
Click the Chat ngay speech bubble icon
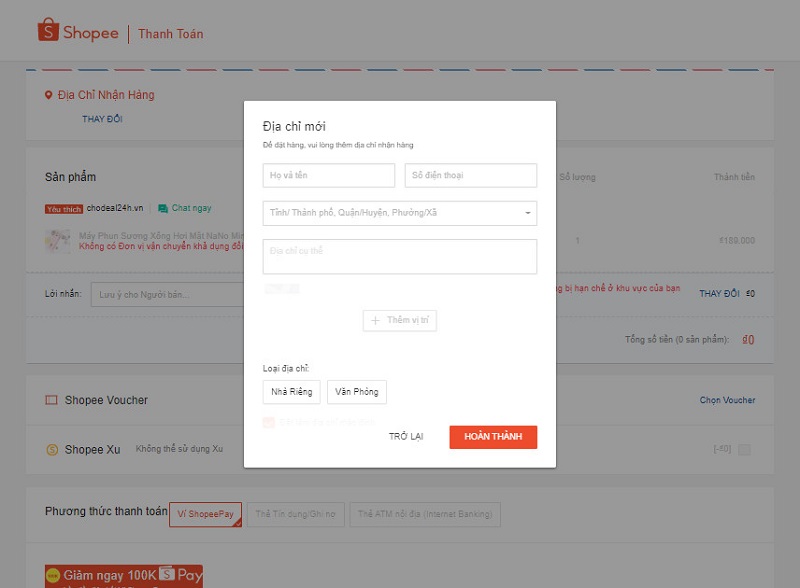click(x=162, y=208)
